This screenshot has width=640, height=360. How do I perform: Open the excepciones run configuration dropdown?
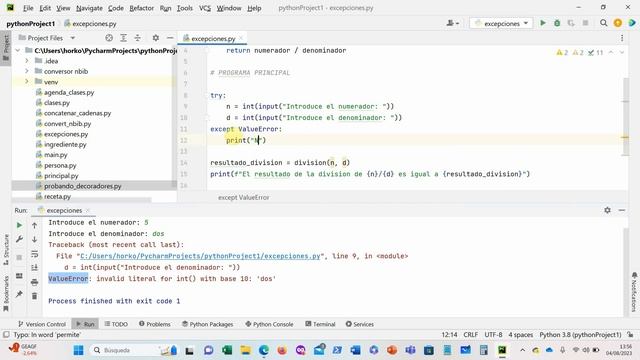pos(501,24)
